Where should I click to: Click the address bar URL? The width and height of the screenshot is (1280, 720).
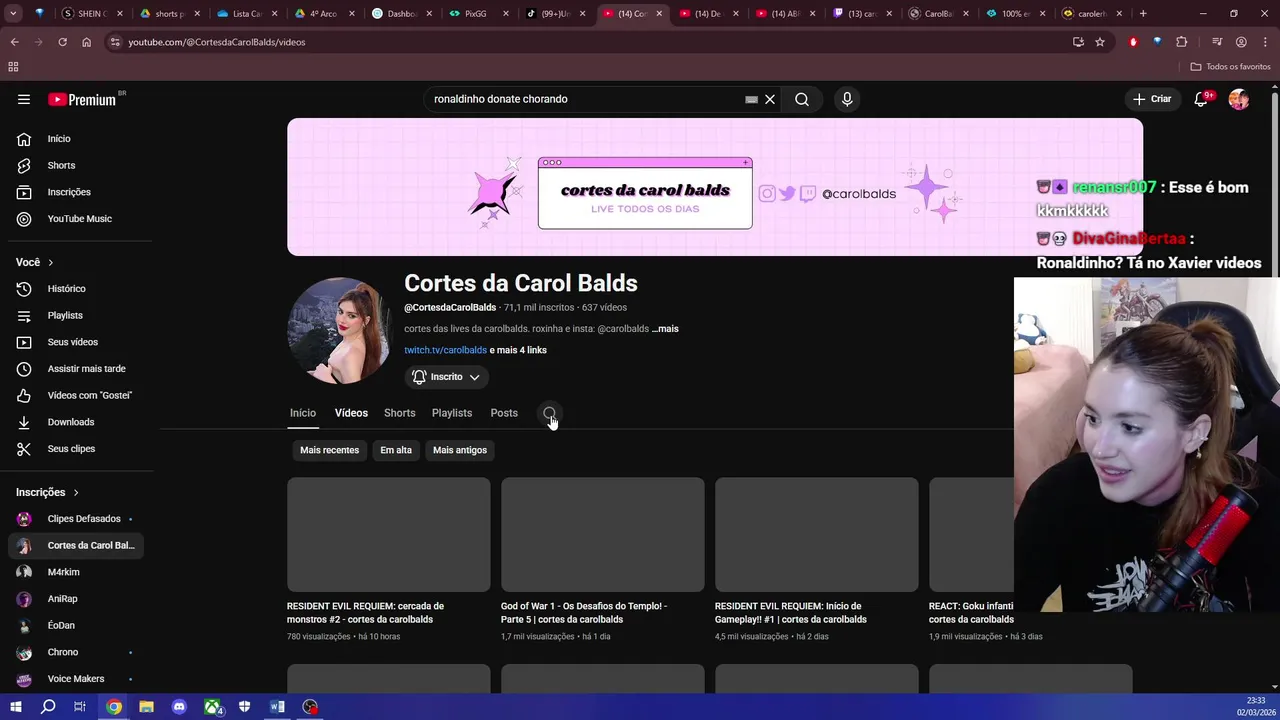click(217, 42)
